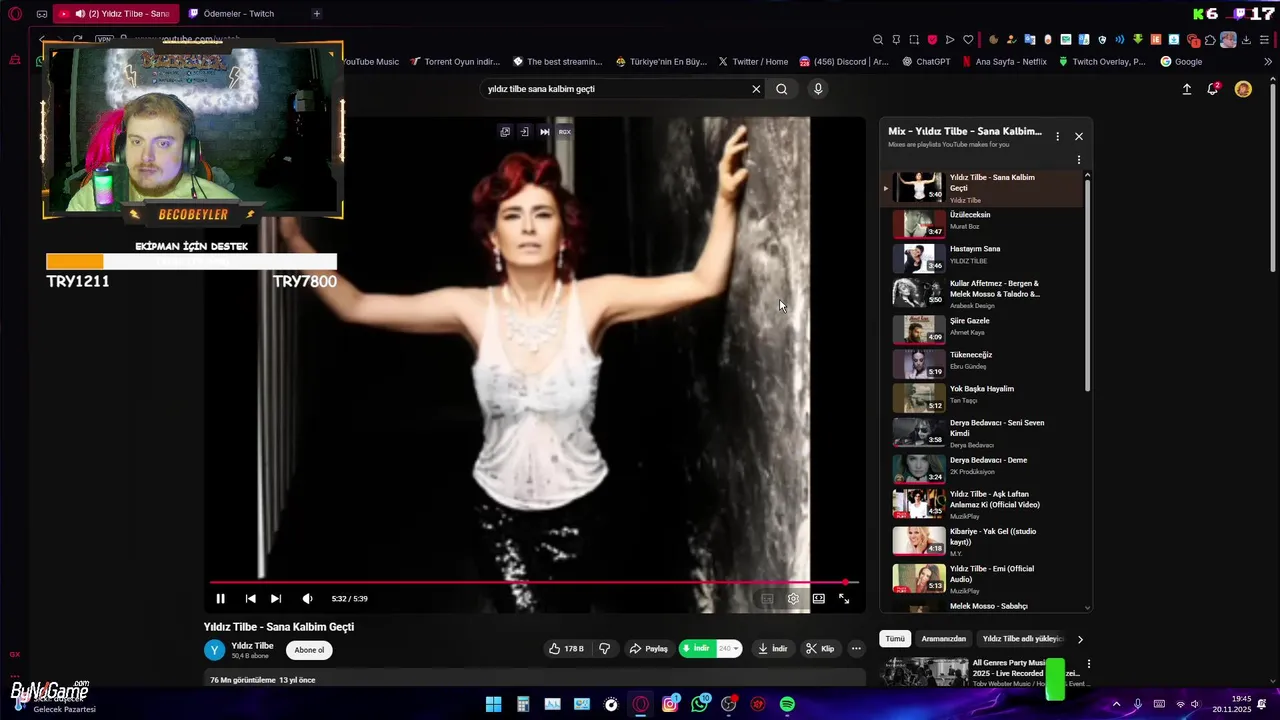Select the Tümü filter chip

895,638
